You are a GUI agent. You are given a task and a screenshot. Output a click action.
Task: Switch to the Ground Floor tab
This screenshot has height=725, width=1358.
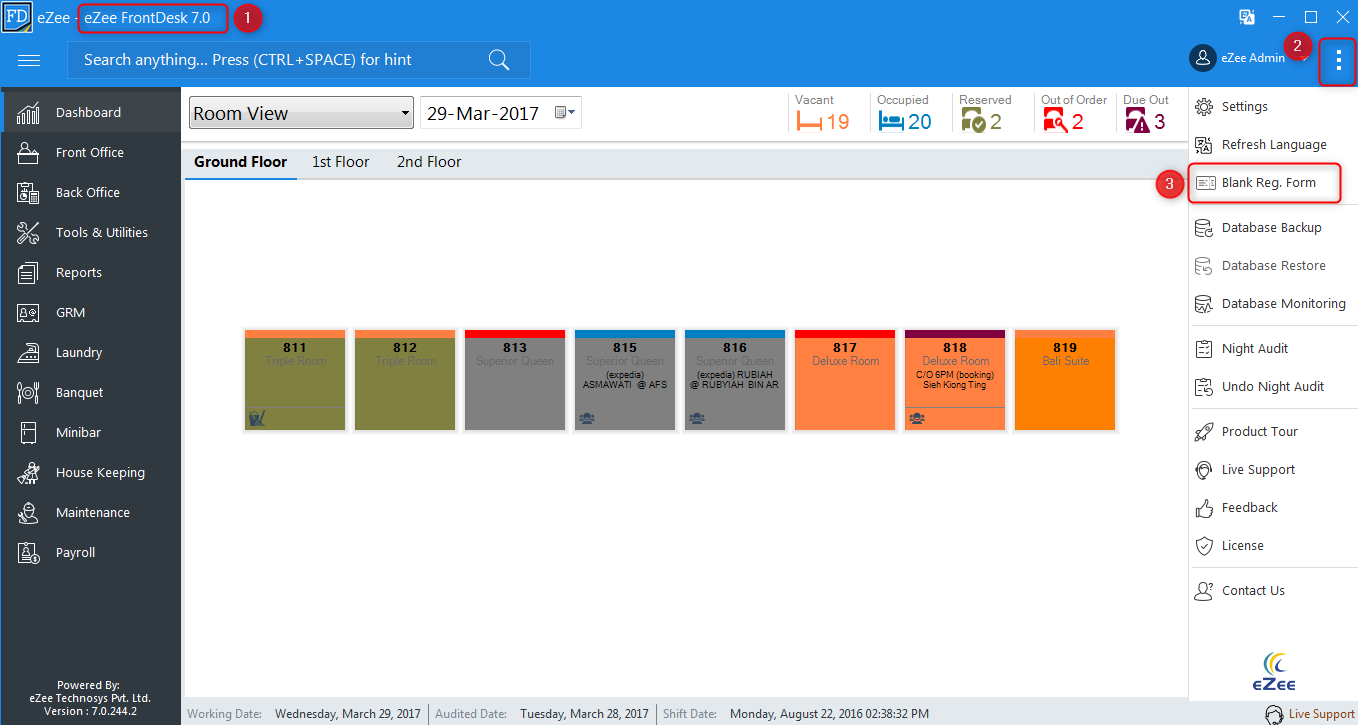(x=240, y=162)
